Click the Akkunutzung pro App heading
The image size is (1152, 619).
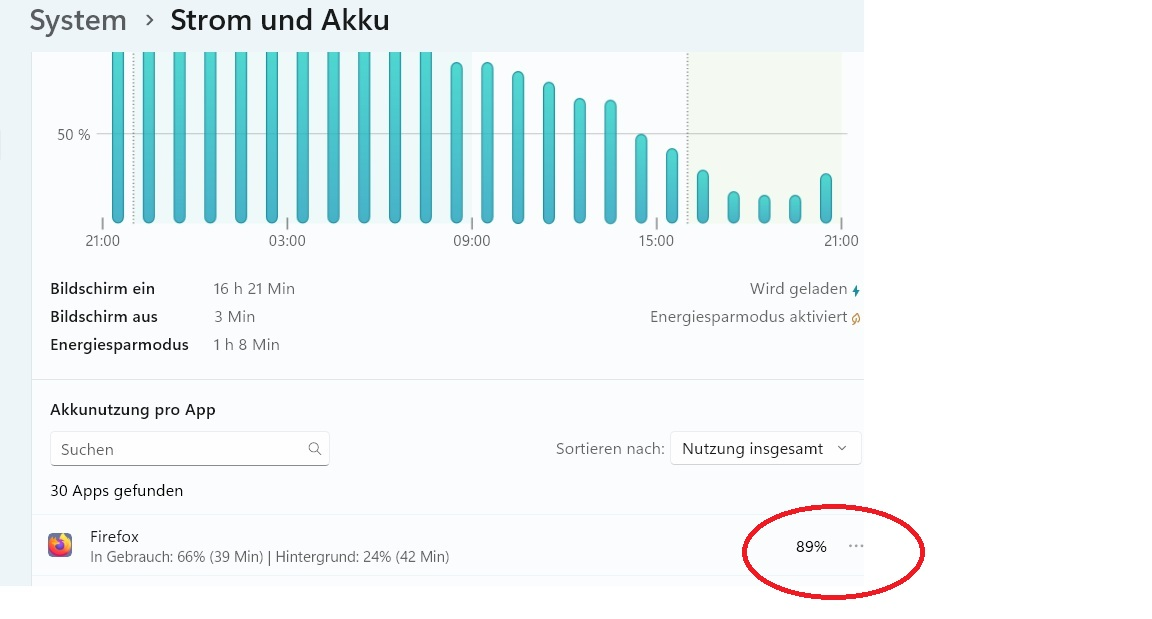(x=133, y=409)
